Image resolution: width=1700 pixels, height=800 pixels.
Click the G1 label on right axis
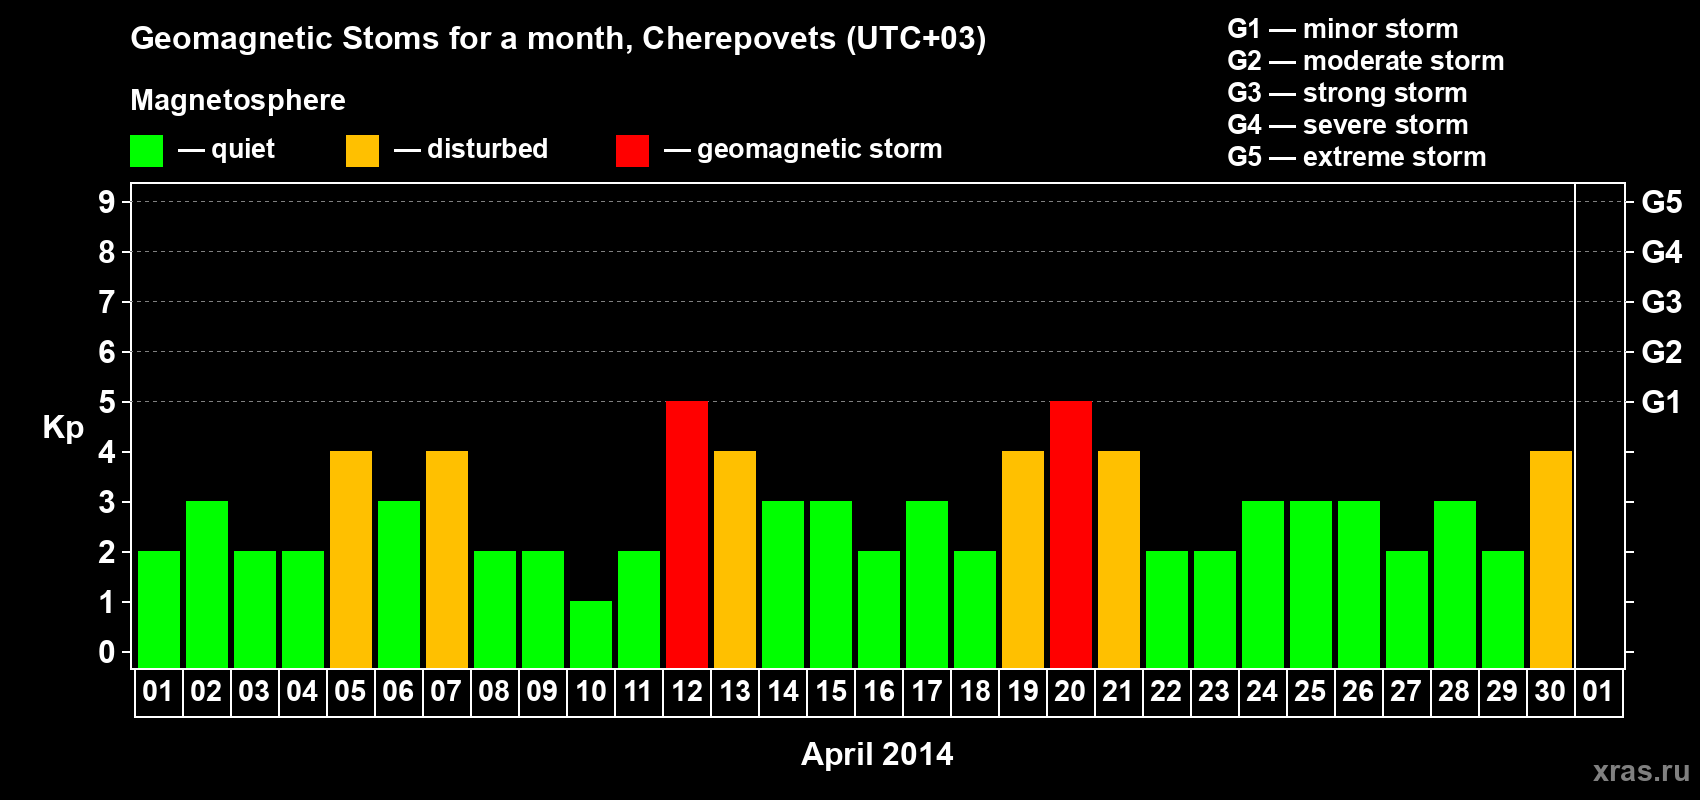point(1661,402)
